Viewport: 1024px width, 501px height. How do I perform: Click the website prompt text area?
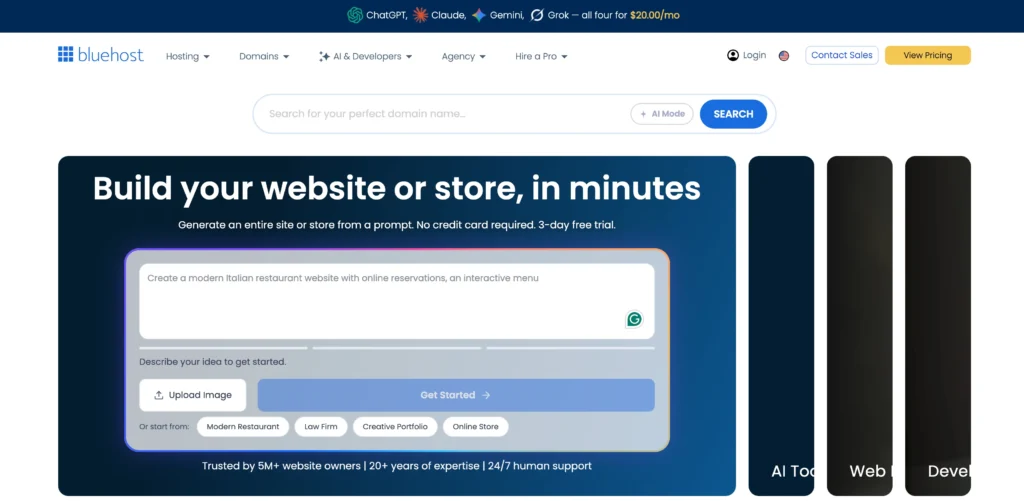[396, 301]
